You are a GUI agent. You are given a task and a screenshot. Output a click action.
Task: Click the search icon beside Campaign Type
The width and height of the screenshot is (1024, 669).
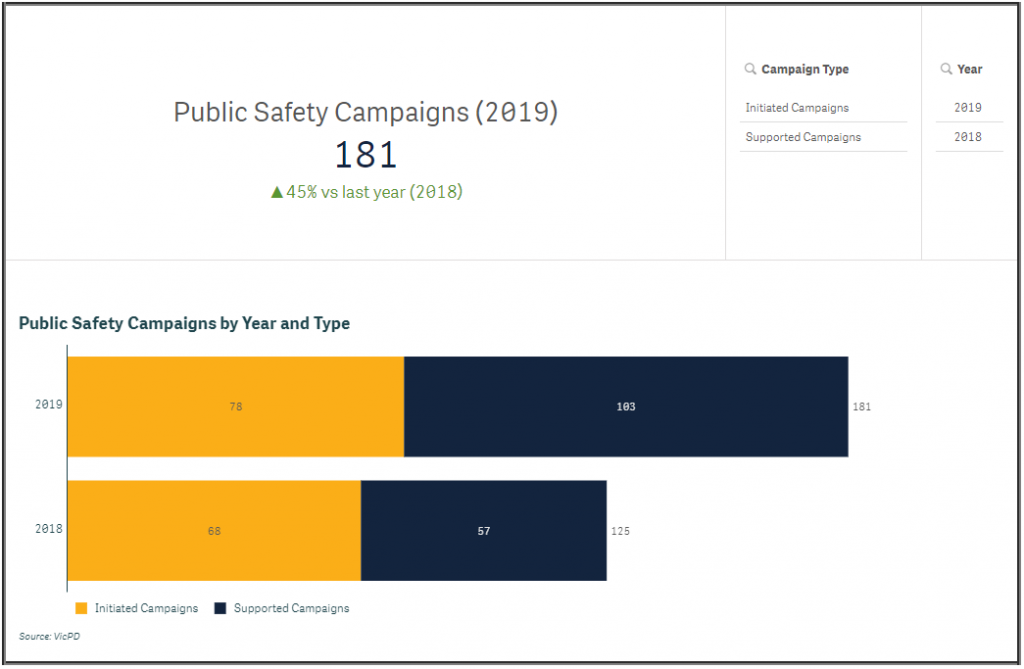(x=750, y=69)
